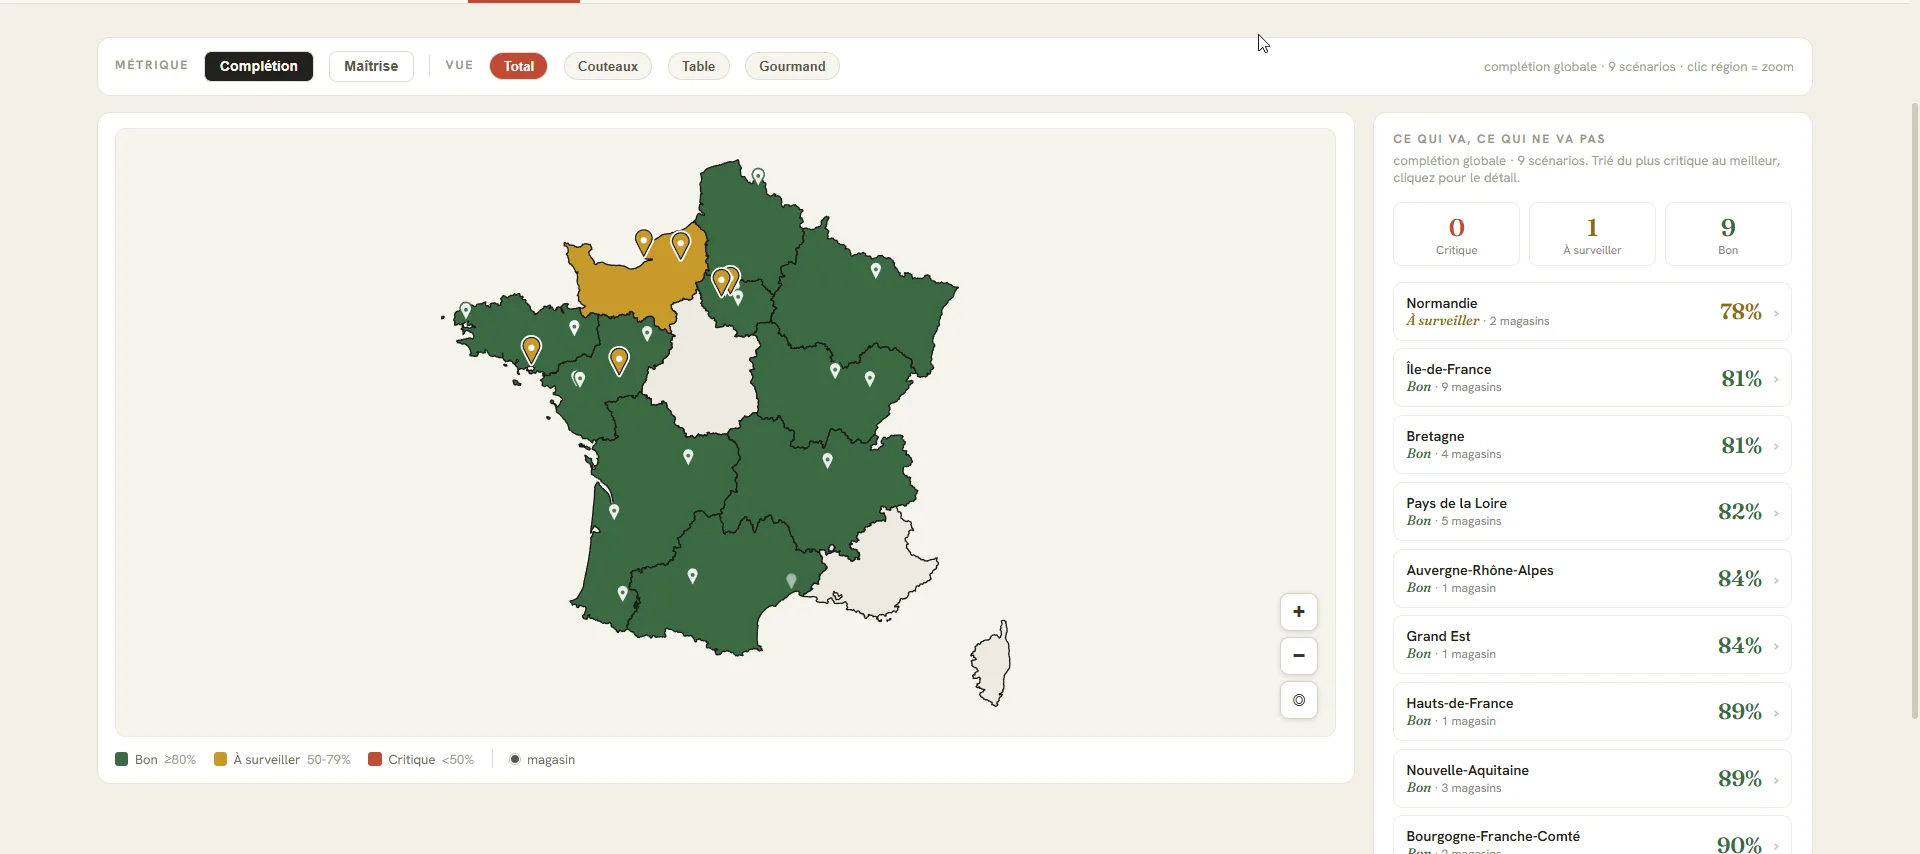Reset the map view with the target icon
The width and height of the screenshot is (1920, 854).
pyautogui.click(x=1298, y=700)
